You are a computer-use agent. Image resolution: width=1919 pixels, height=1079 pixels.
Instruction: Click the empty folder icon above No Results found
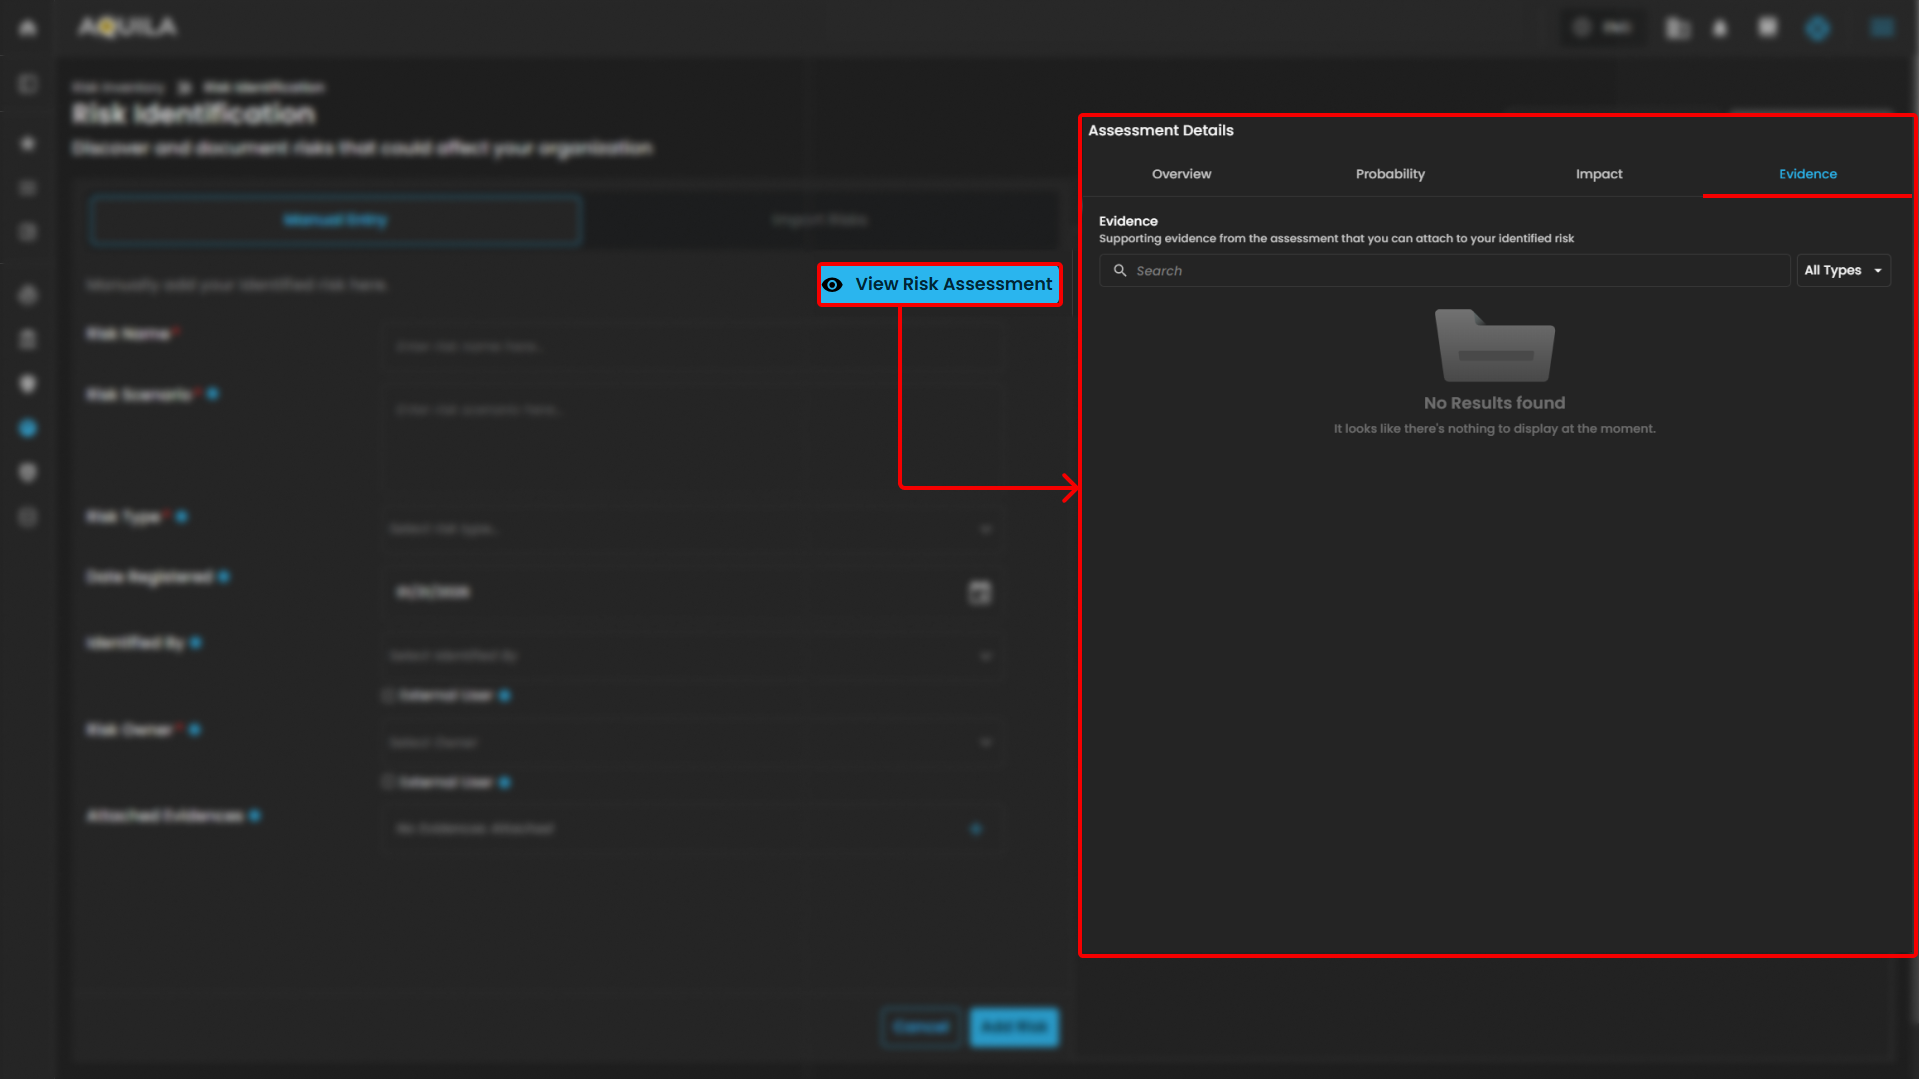tap(1494, 346)
